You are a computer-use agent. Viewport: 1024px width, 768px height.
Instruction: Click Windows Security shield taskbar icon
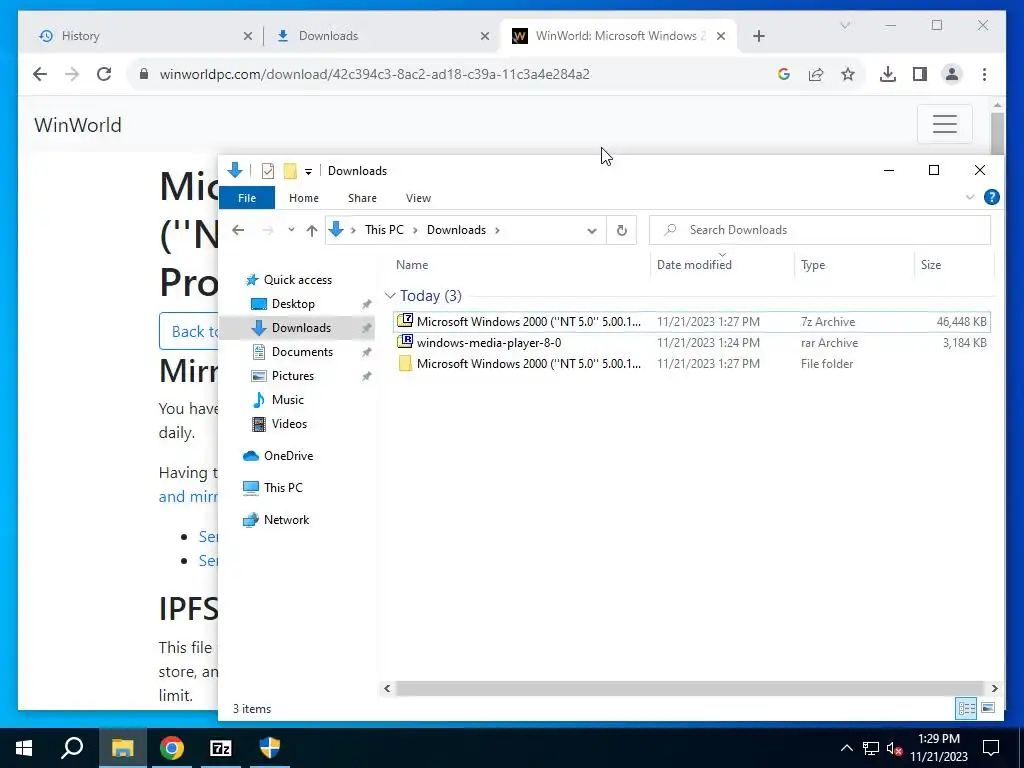270,748
